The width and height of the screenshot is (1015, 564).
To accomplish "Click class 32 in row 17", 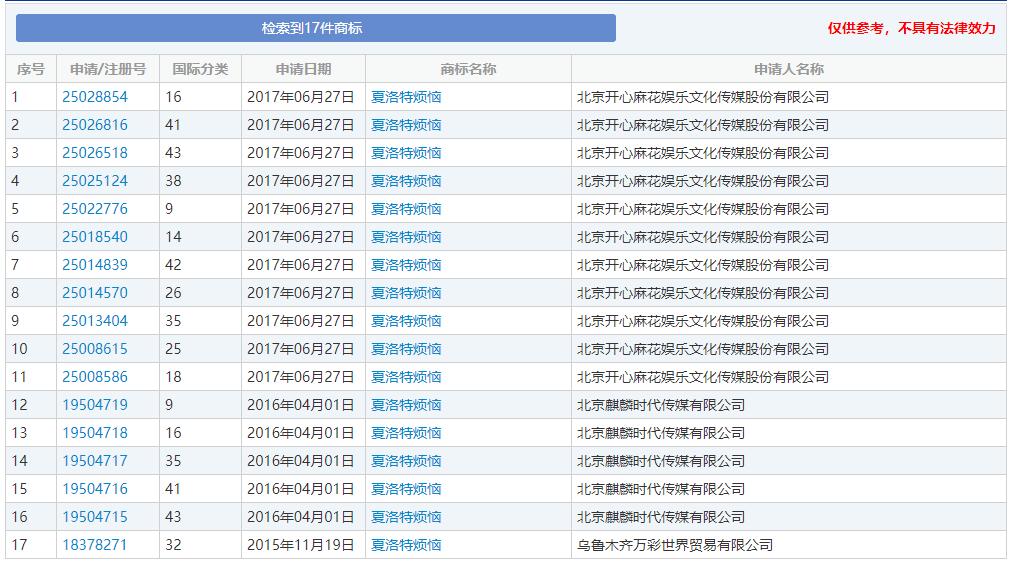I will pos(173,545).
